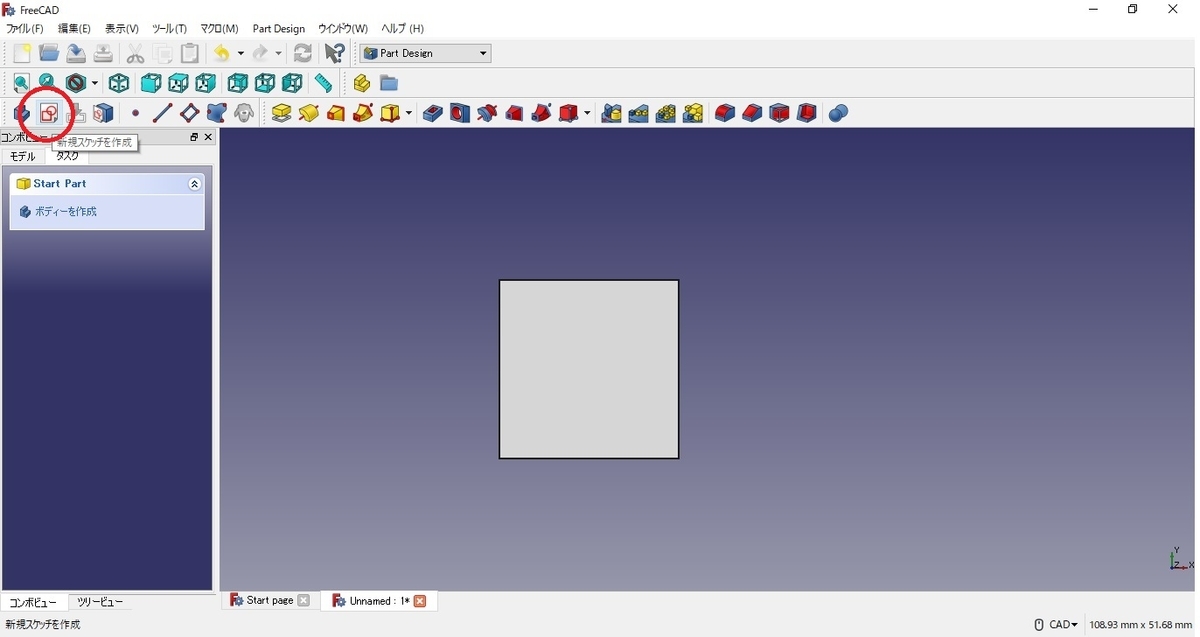Create a datum point
Image resolution: width=1200 pixels, height=637 pixels.
coord(135,113)
